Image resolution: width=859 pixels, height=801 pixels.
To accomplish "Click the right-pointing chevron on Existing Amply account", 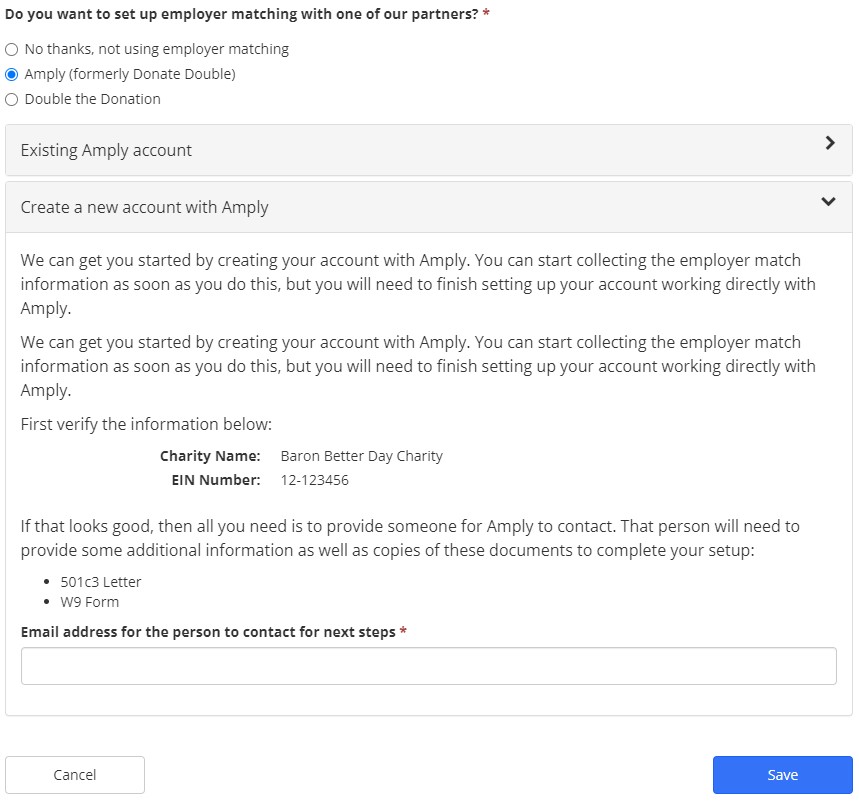I will (x=829, y=143).
